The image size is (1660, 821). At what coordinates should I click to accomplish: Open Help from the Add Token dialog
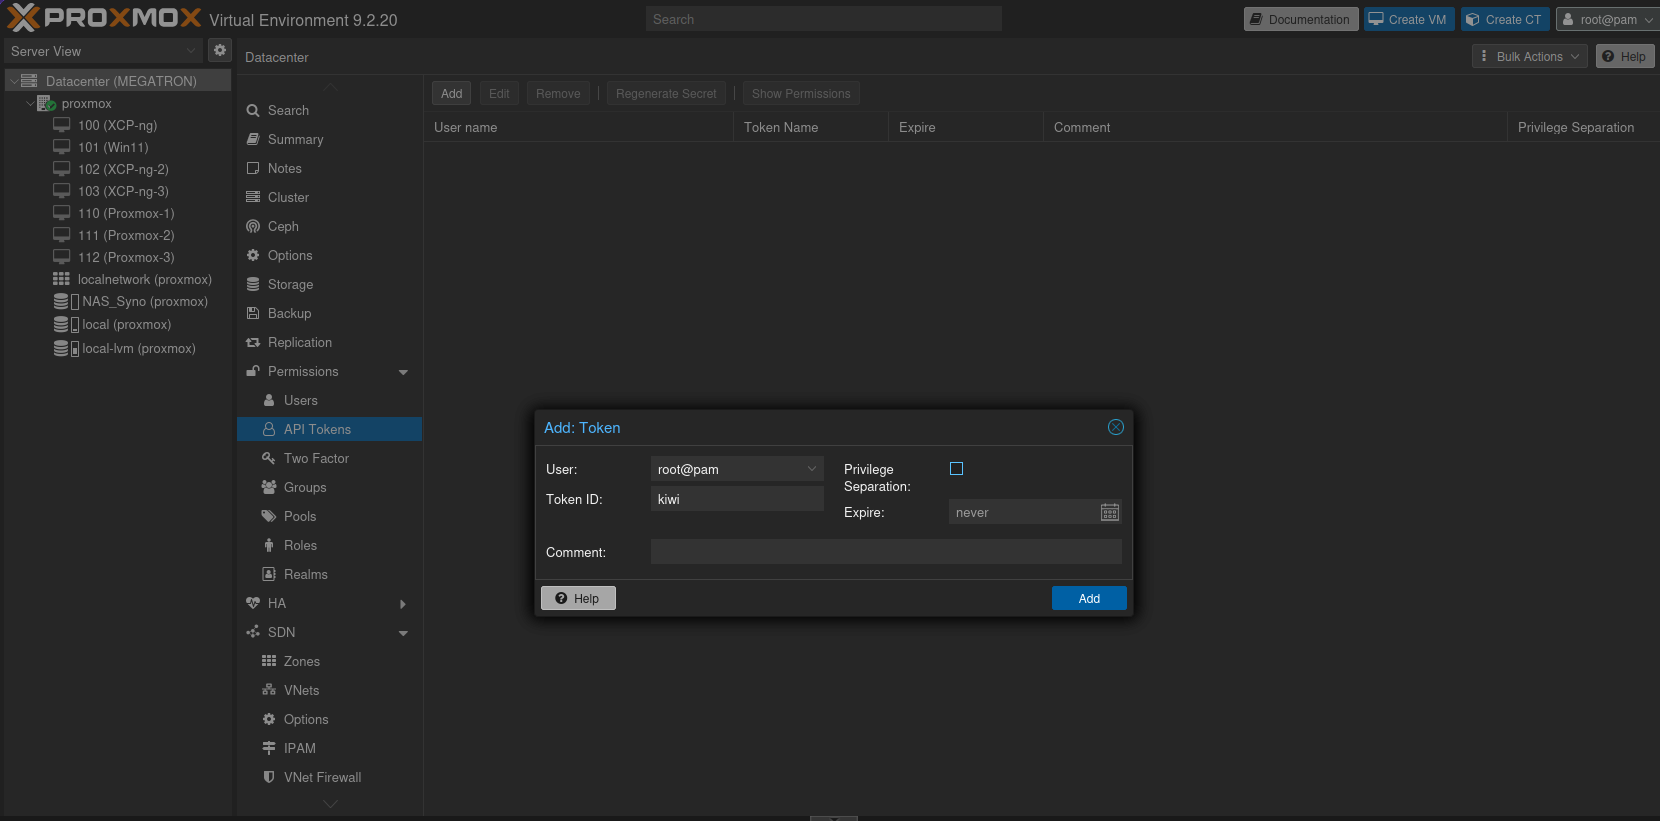[578, 598]
